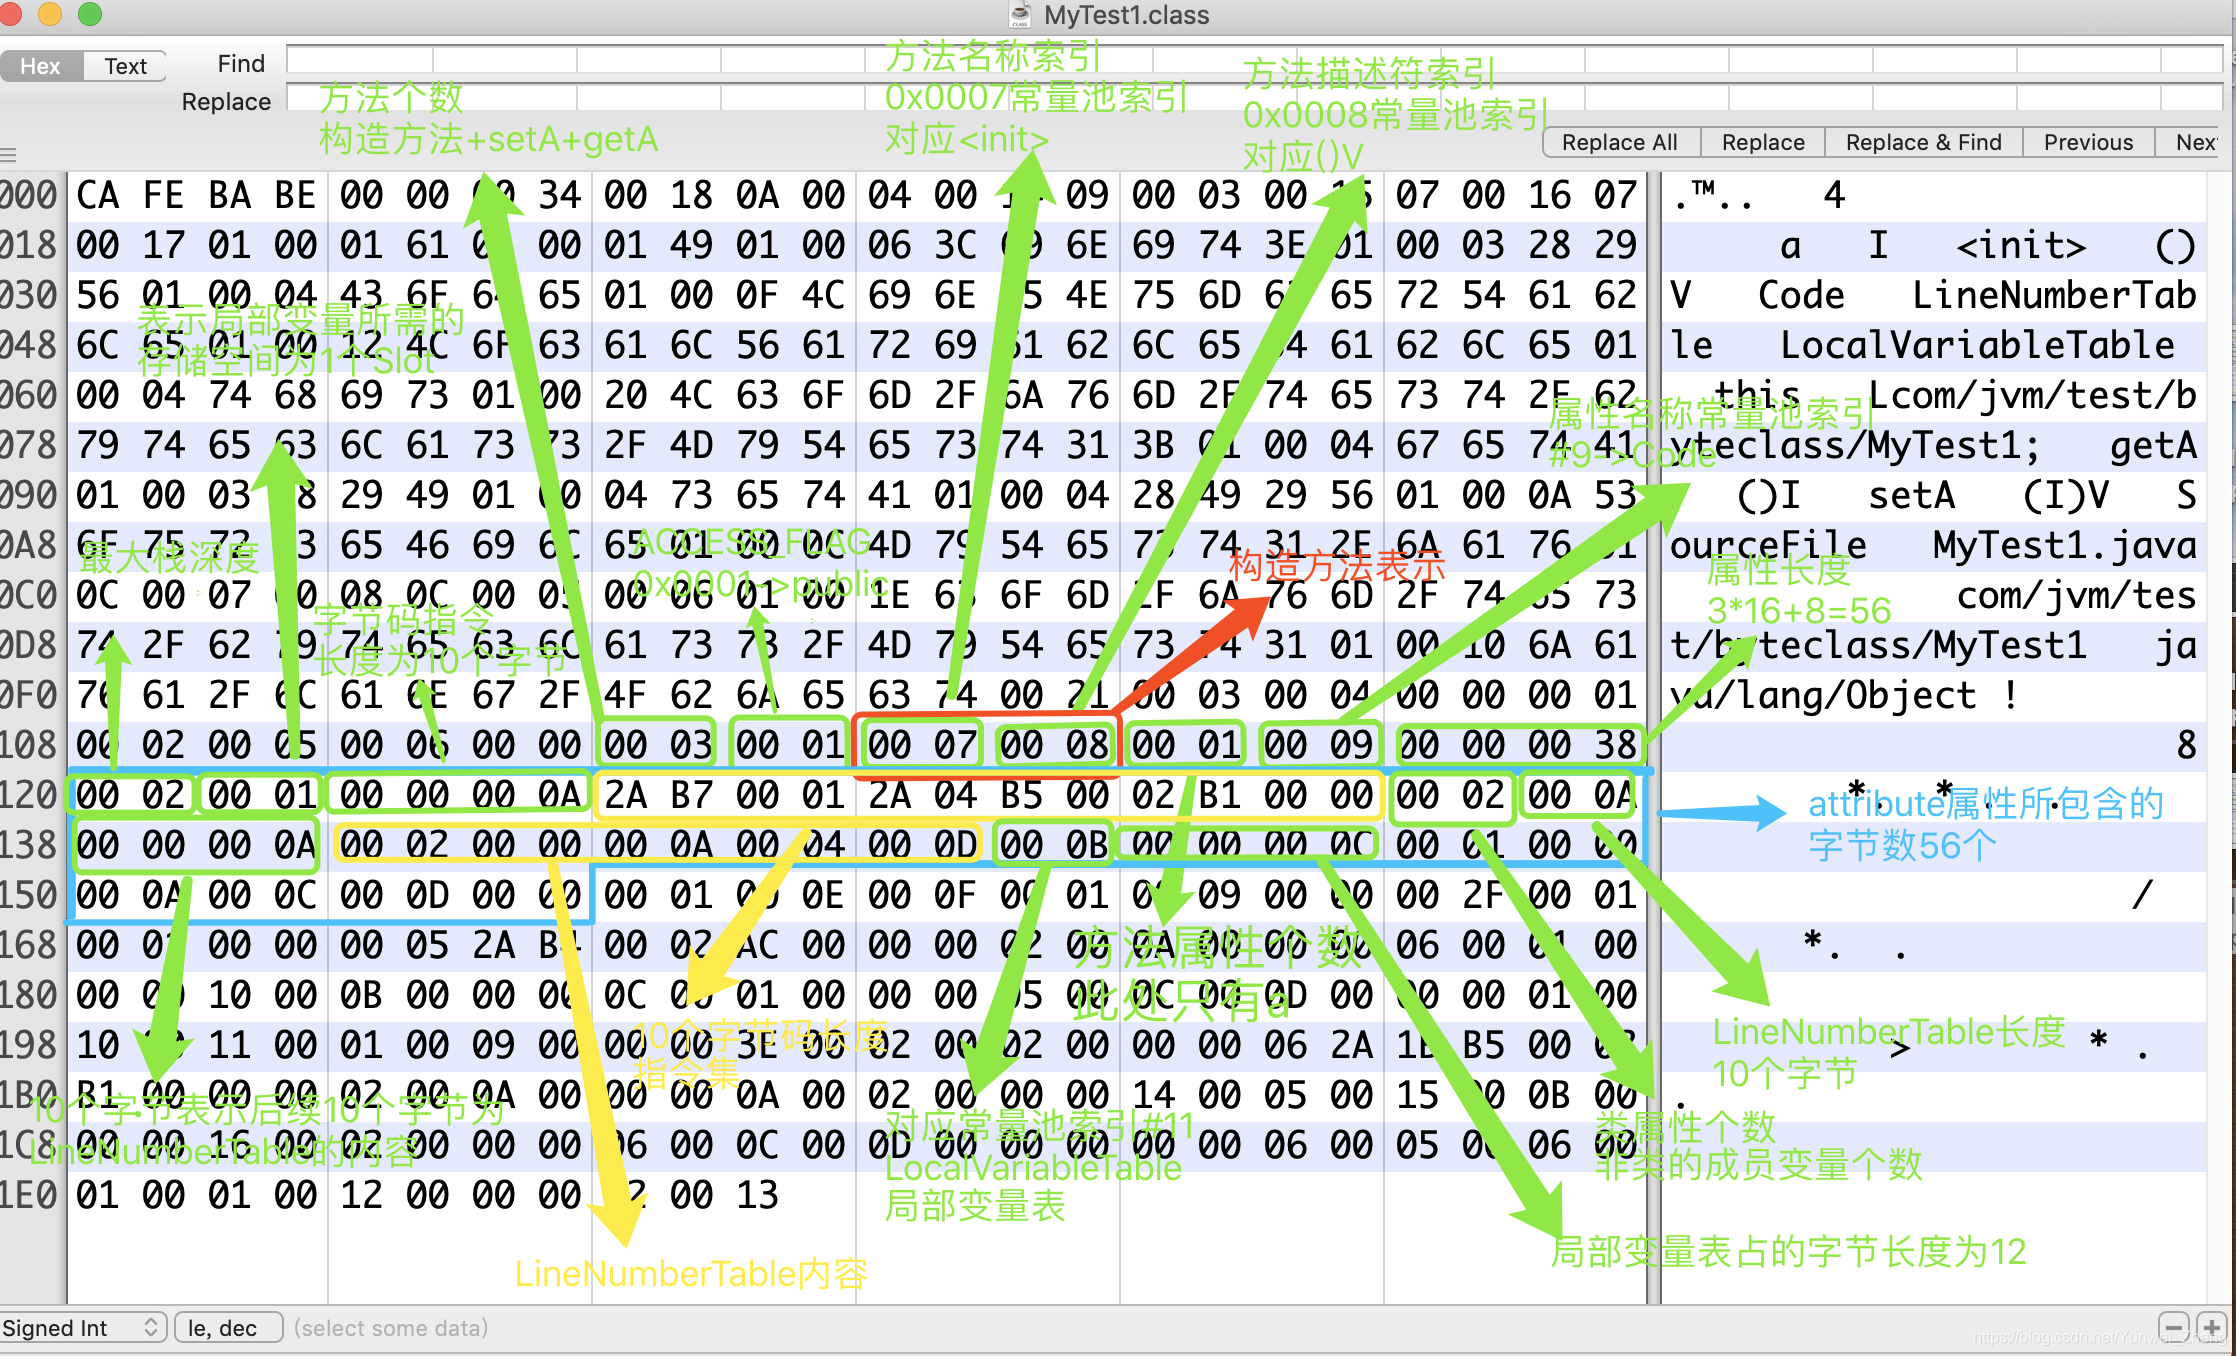
Task: Click the CA byte in the first row
Action: [x=98, y=195]
